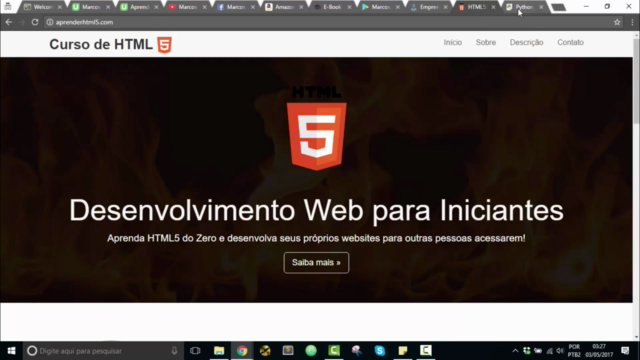Bookmark this page with the star icon
This screenshot has width=640, height=360.
617,22
